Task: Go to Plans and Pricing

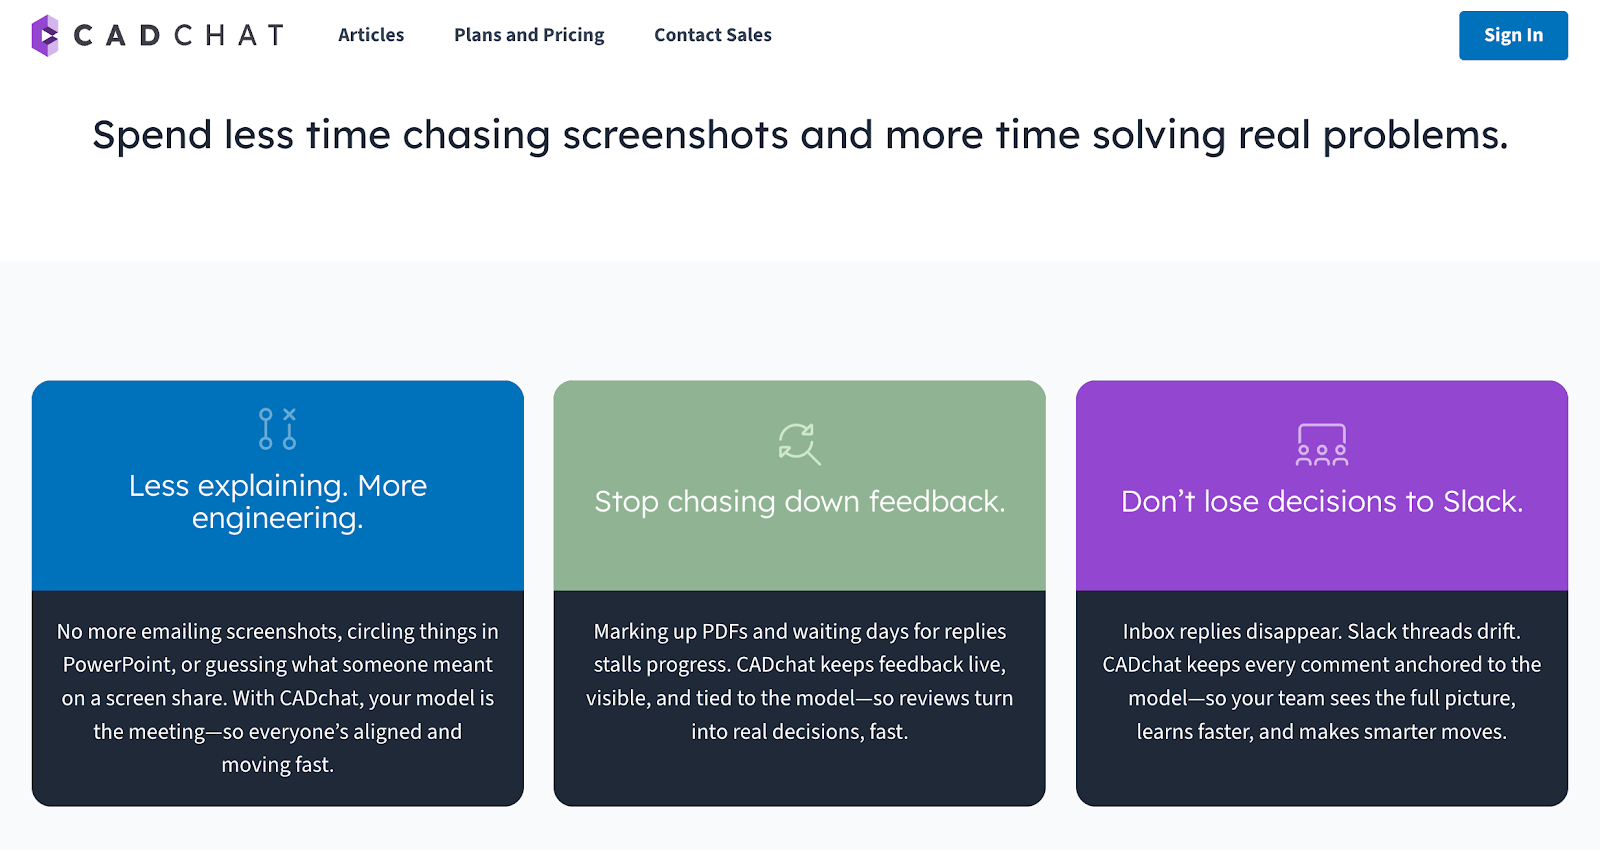Action: tap(529, 35)
